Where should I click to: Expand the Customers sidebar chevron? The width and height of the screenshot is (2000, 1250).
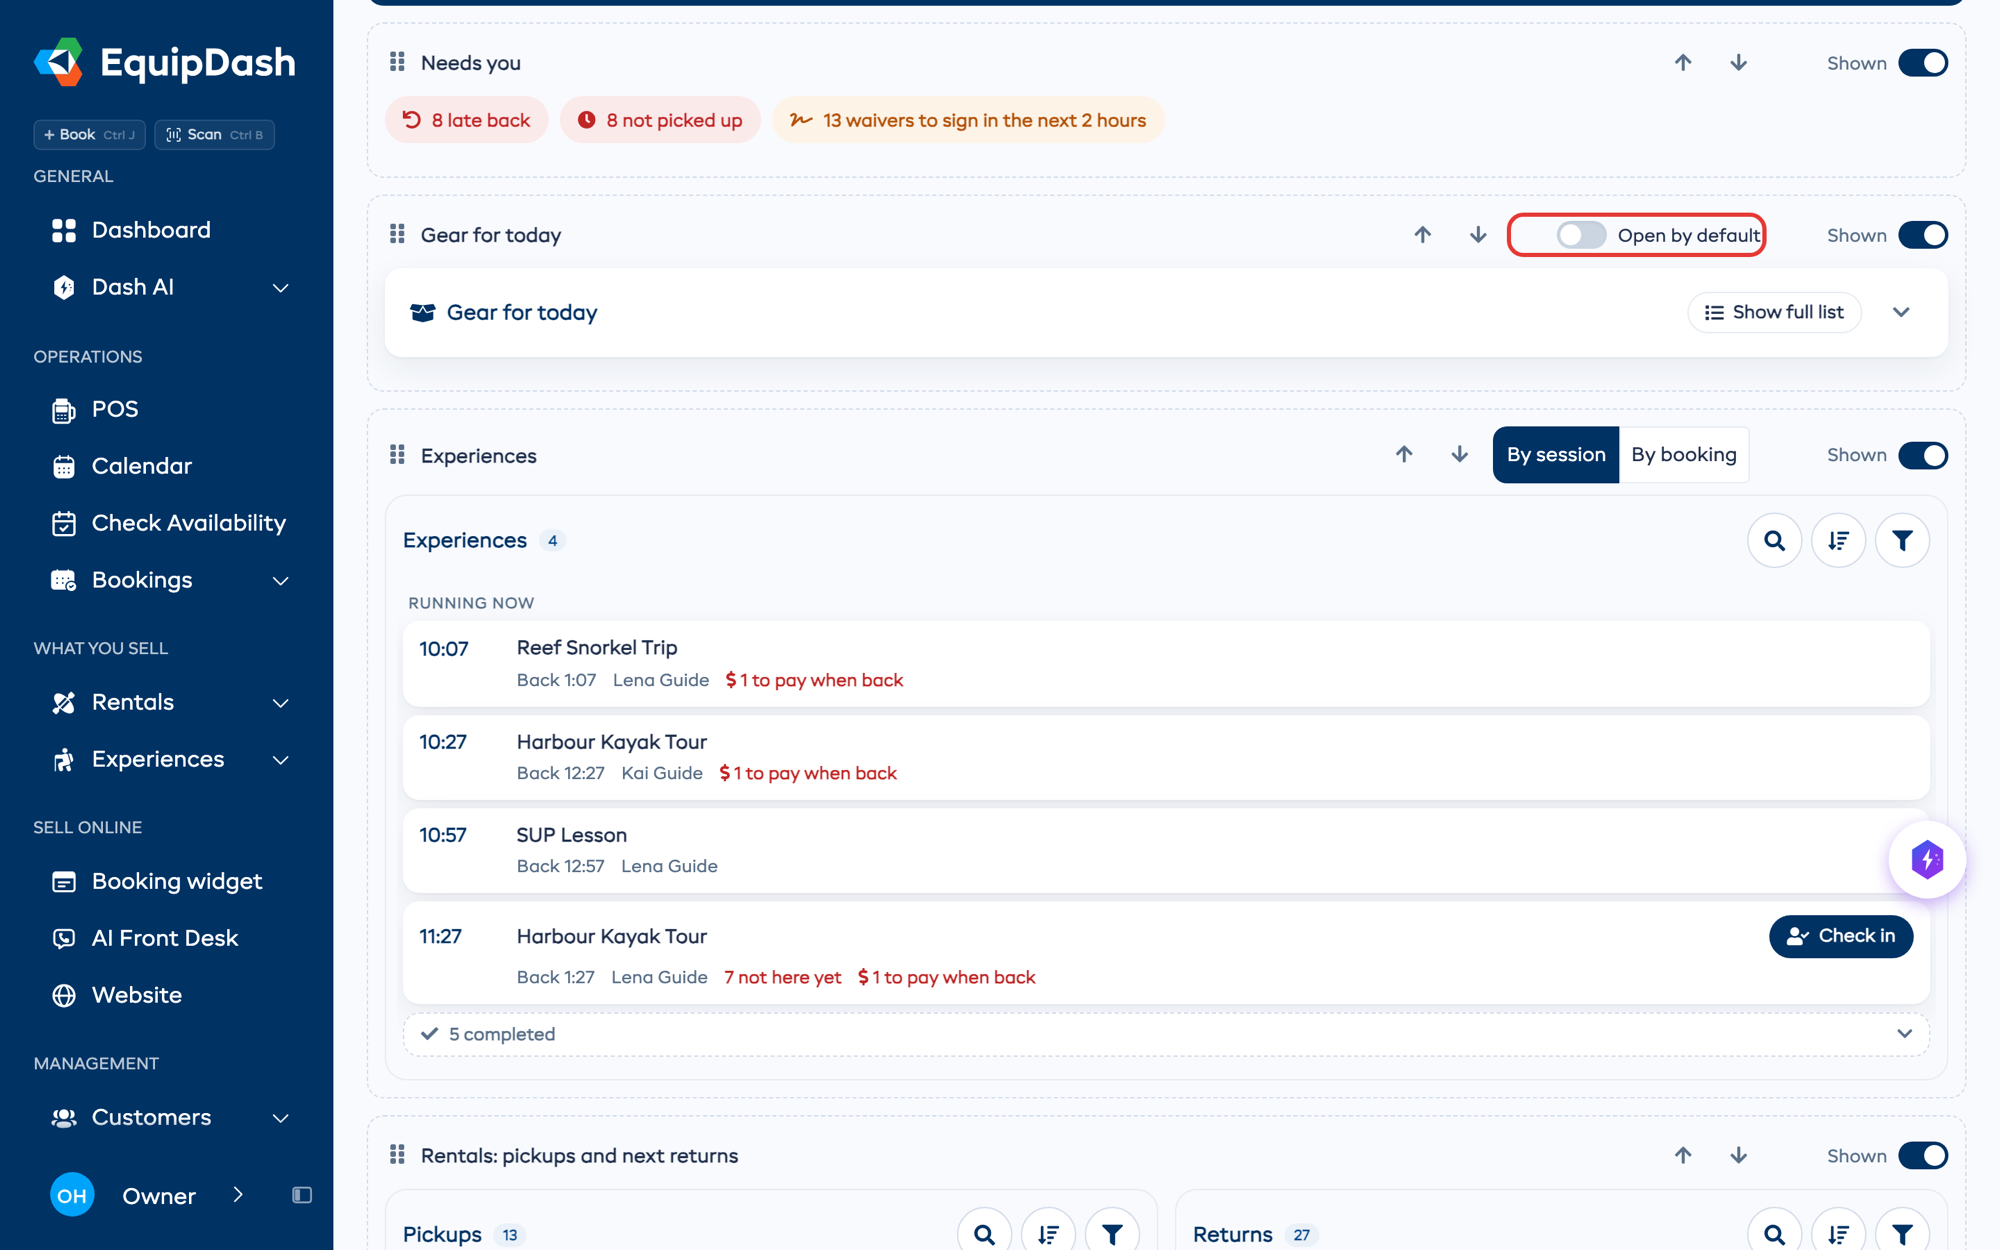coord(281,1118)
